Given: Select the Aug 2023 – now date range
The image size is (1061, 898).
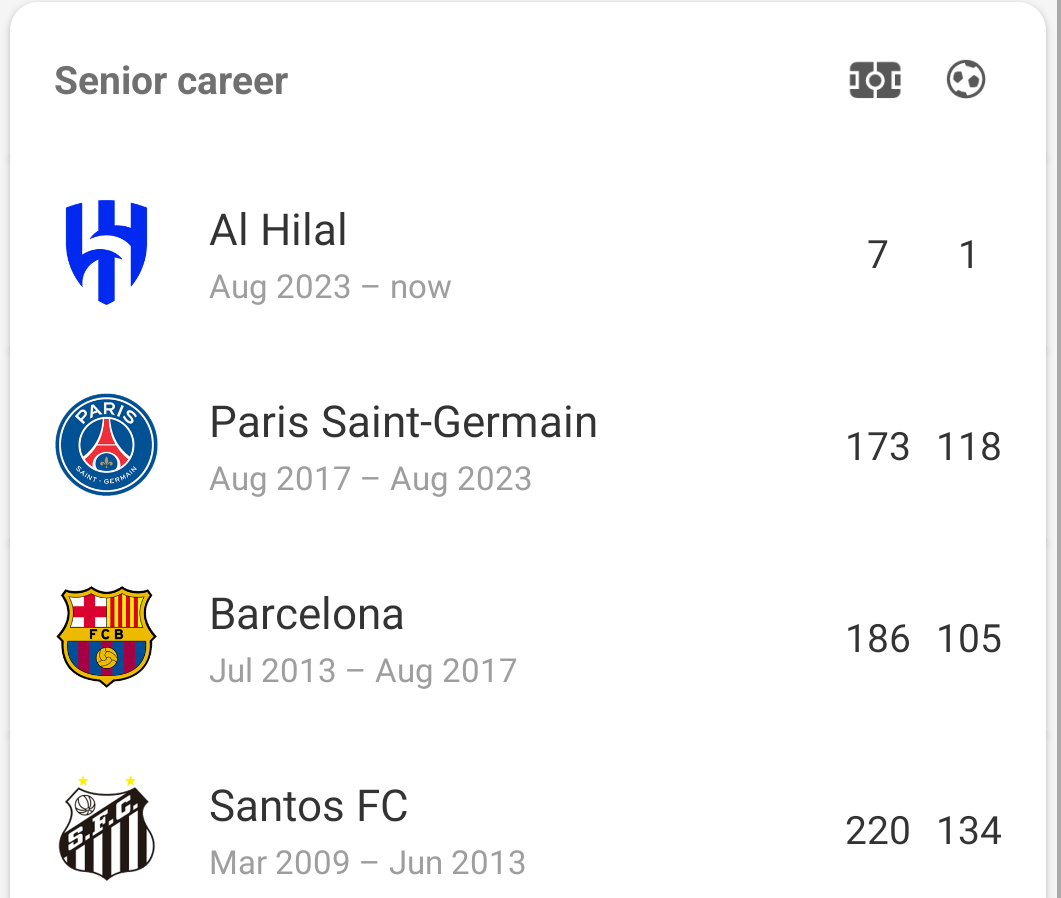Looking at the screenshot, I should (x=330, y=287).
